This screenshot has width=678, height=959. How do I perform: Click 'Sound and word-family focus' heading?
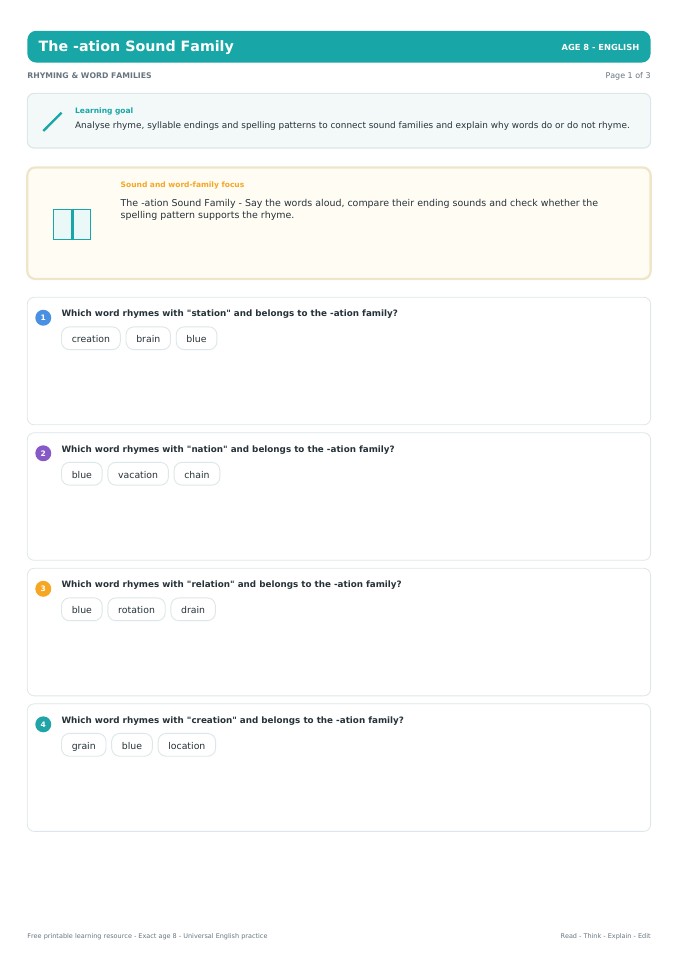[182, 184]
